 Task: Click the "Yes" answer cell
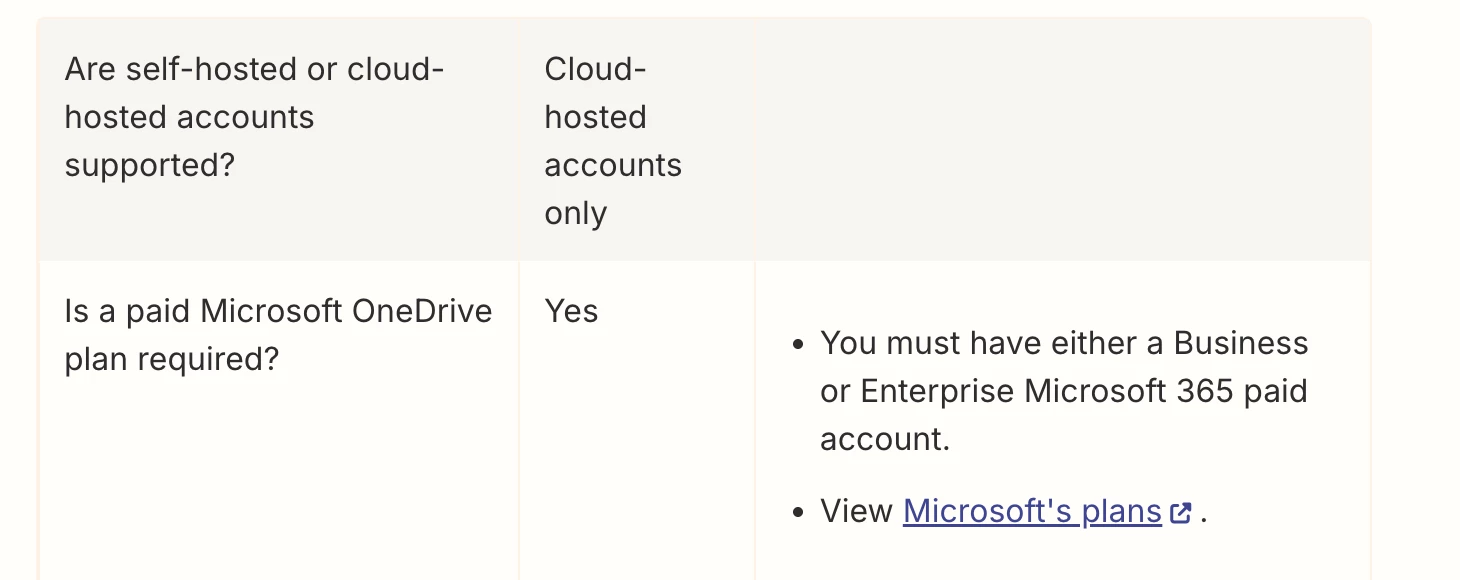click(571, 311)
